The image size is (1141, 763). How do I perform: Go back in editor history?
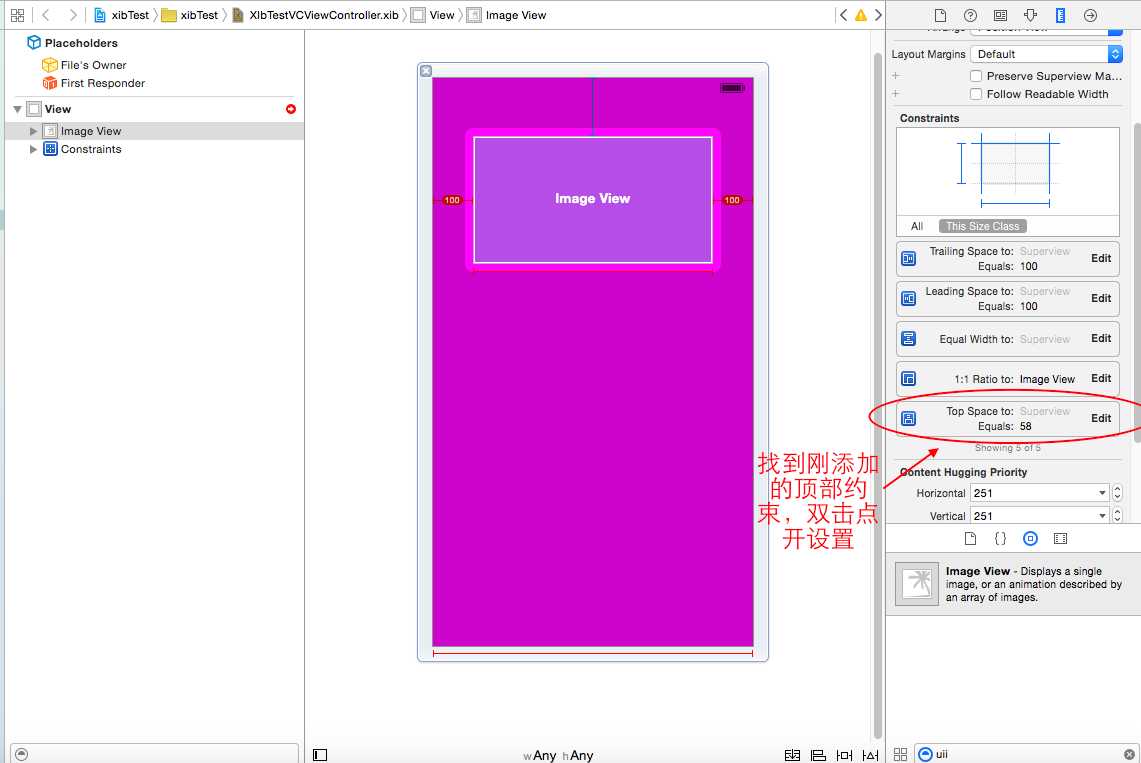pyautogui.click(x=46, y=15)
